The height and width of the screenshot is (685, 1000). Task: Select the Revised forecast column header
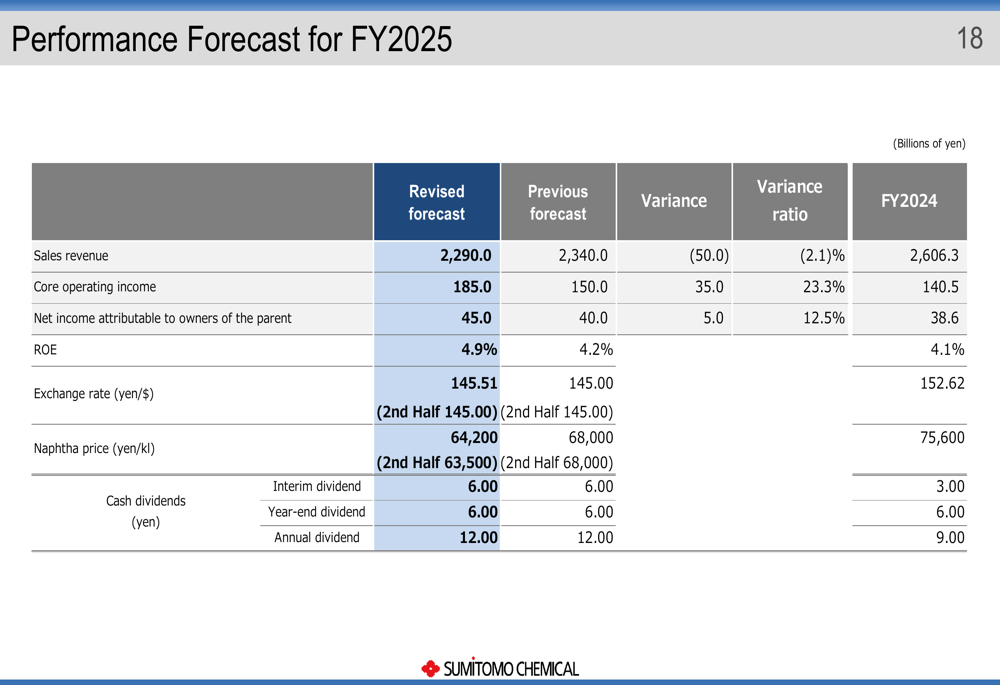coord(436,202)
